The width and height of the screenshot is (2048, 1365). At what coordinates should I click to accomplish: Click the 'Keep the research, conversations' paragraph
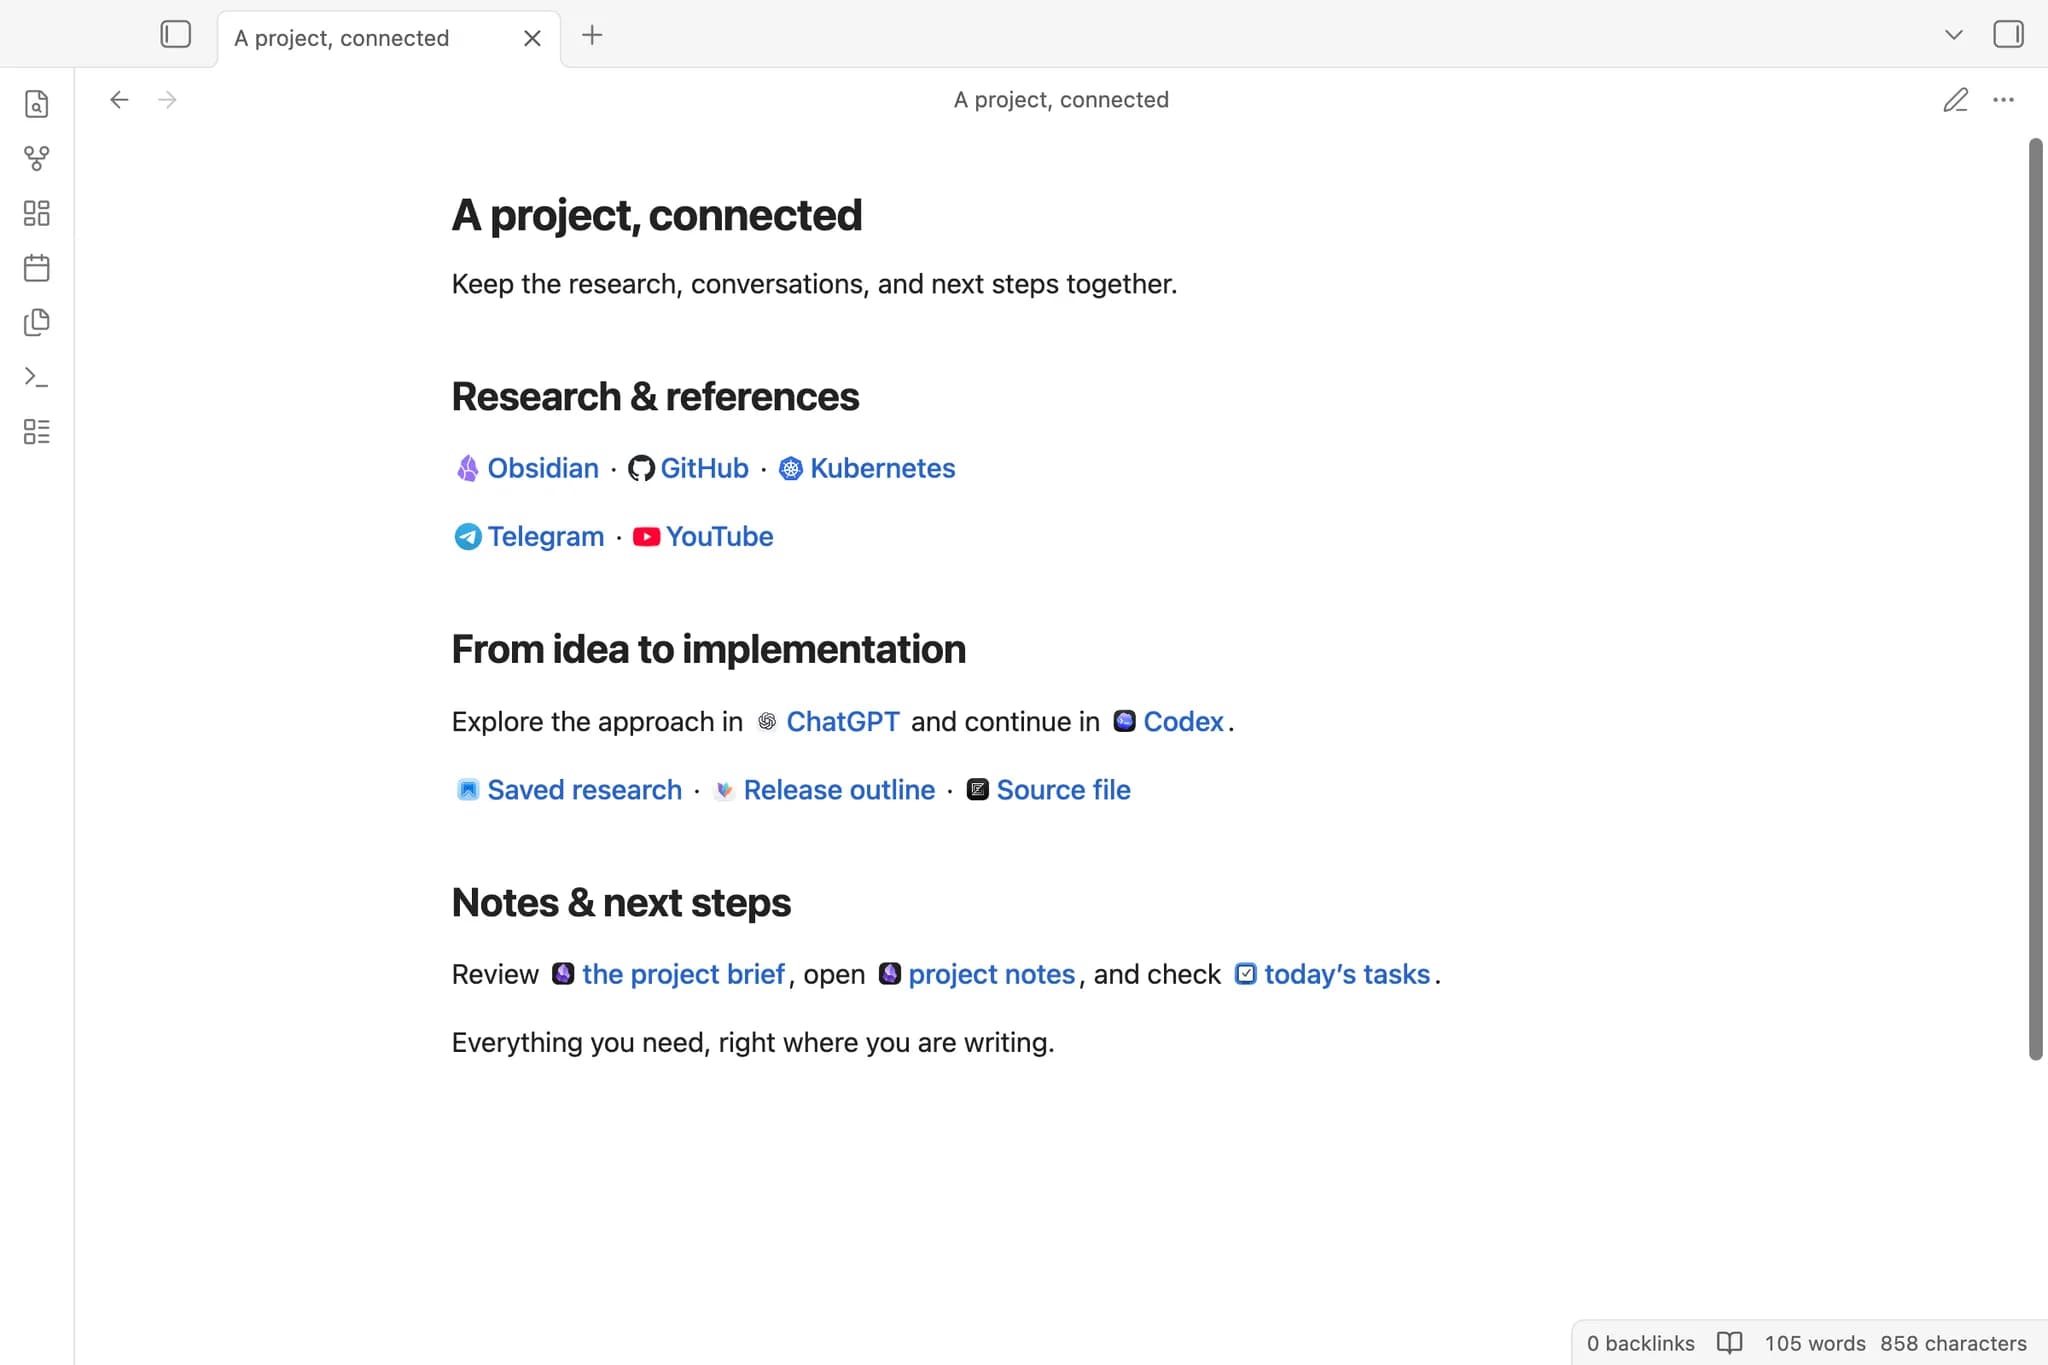pyautogui.click(x=814, y=284)
